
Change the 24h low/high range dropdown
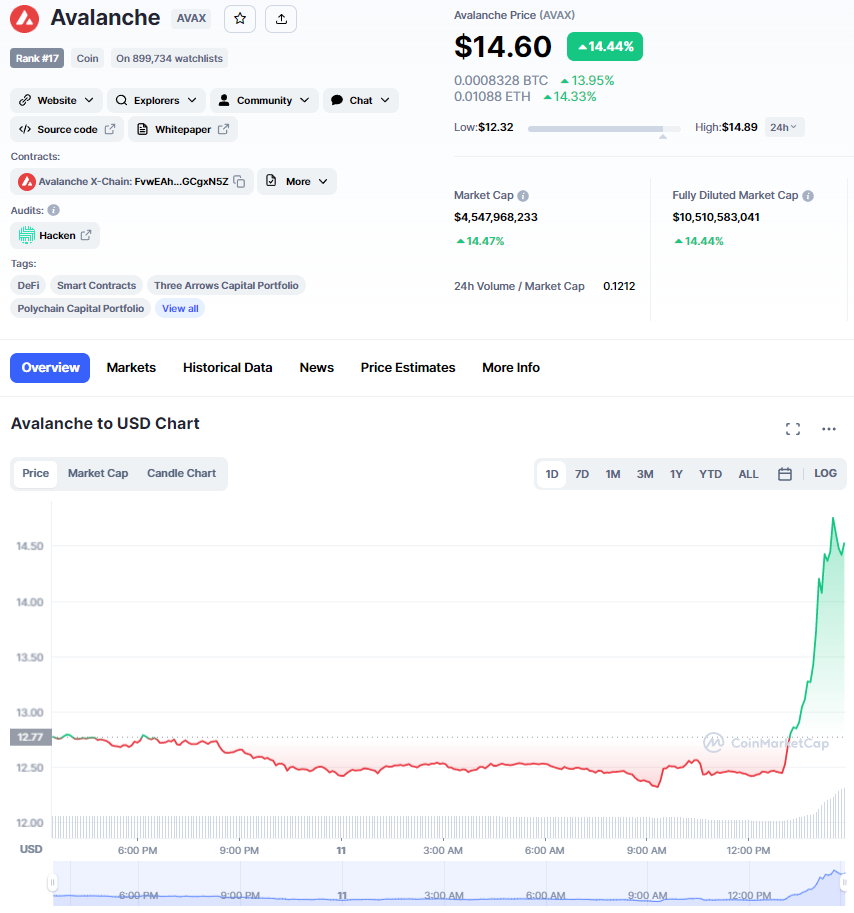click(x=784, y=127)
